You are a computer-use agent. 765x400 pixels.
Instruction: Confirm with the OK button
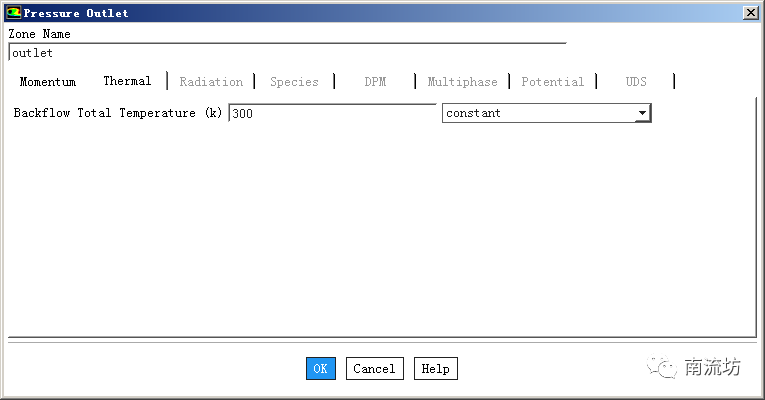(321, 368)
